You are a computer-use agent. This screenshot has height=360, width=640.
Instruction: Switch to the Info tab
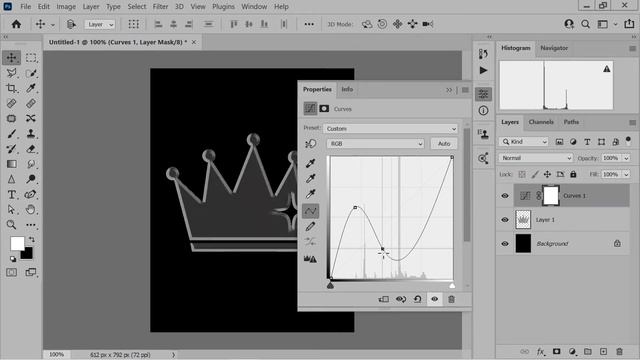tap(347, 89)
